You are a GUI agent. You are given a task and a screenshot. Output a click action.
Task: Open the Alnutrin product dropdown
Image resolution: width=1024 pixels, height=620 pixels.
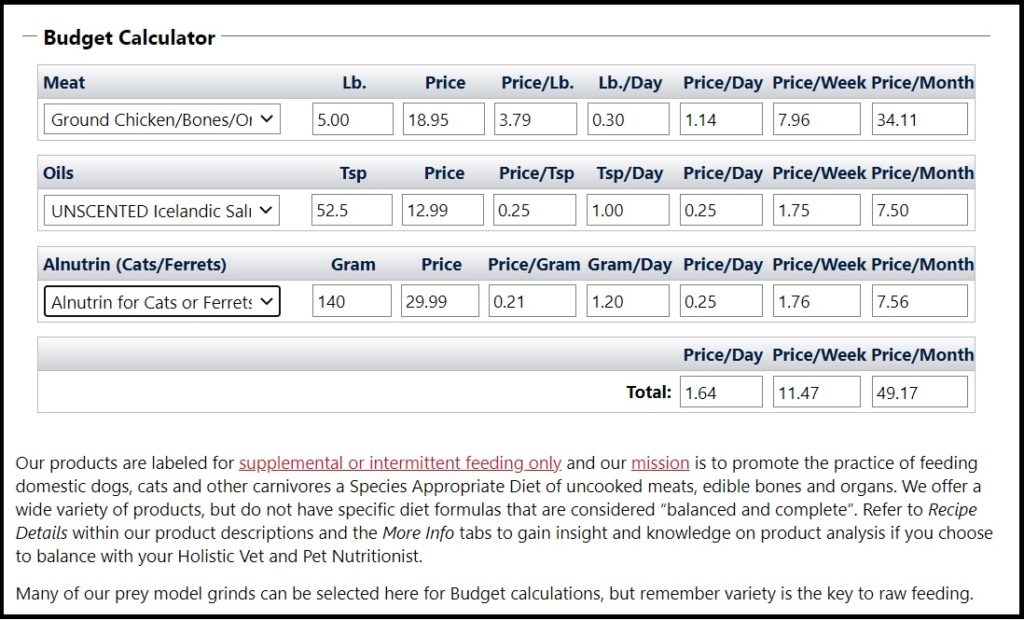click(162, 302)
